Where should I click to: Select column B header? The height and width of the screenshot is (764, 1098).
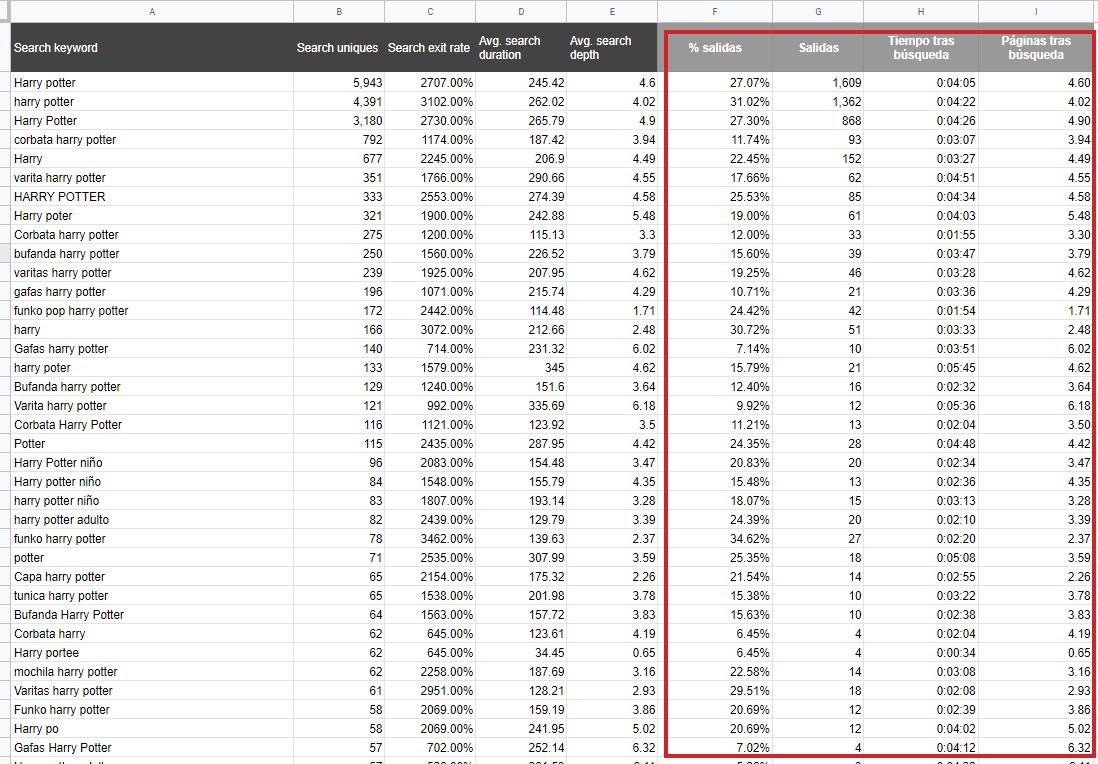[339, 11]
